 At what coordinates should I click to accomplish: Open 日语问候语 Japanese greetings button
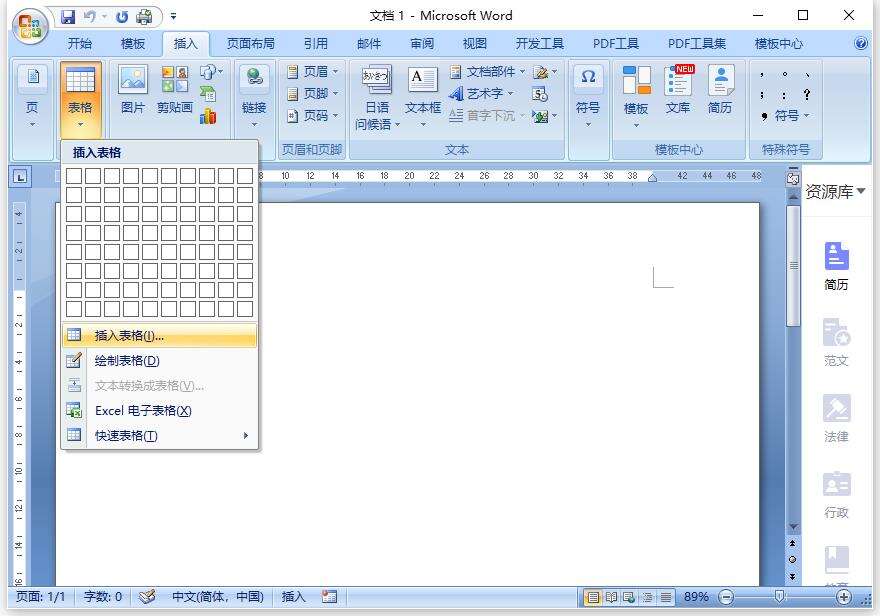[x=377, y=98]
